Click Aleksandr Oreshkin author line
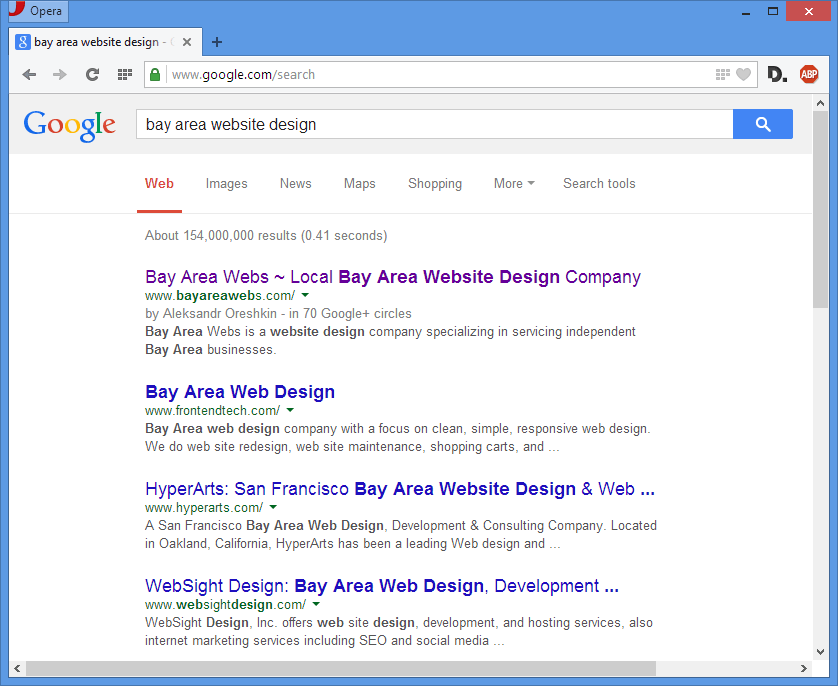Screen dimensions: 838x686 (x=278, y=313)
